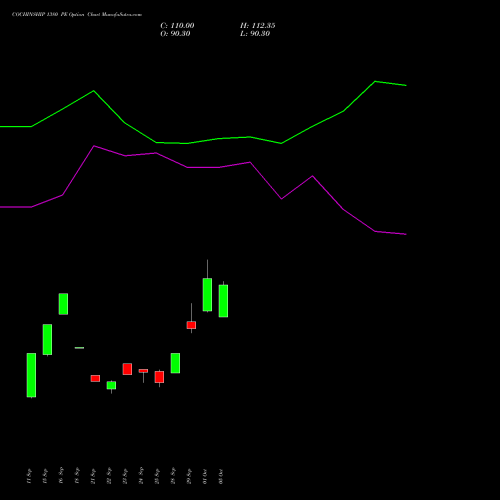The image size is (500, 500).
Task: Select the 11 Sep date label
Action: pos(29,476)
